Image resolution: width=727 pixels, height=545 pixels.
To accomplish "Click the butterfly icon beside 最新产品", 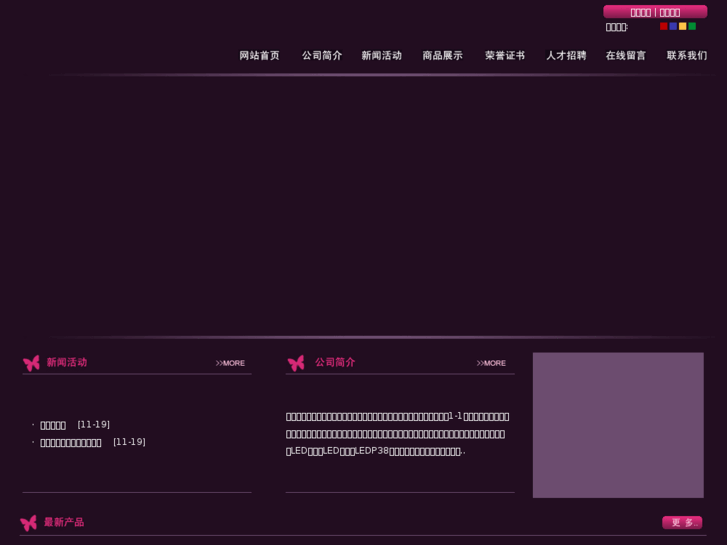I will 29,523.
